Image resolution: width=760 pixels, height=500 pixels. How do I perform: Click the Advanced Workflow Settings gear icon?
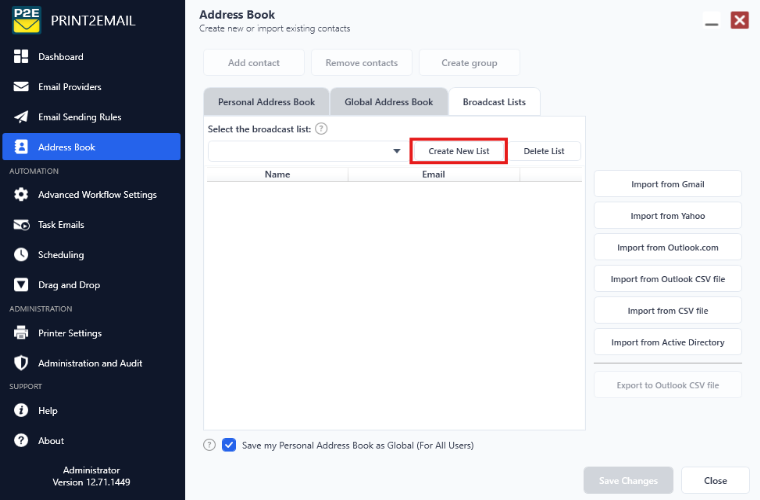click(x=21, y=194)
